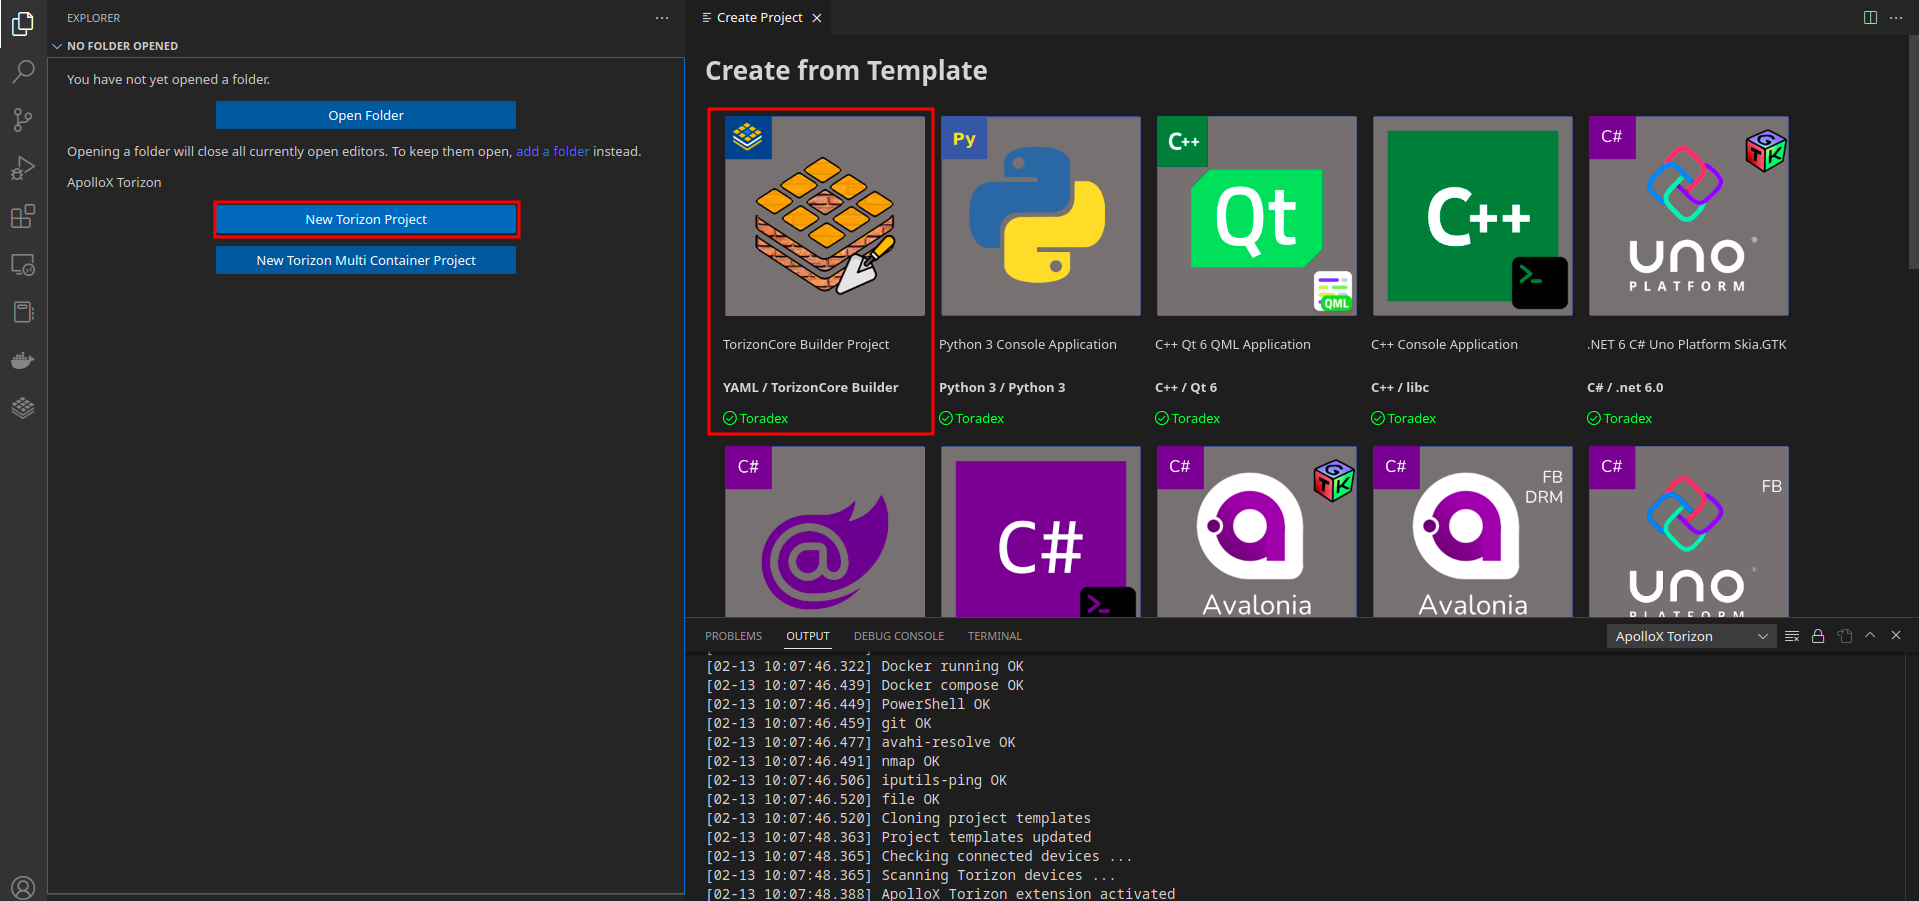
Task: Select the Python 3 Console Application template
Action: tap(1041, 216)
